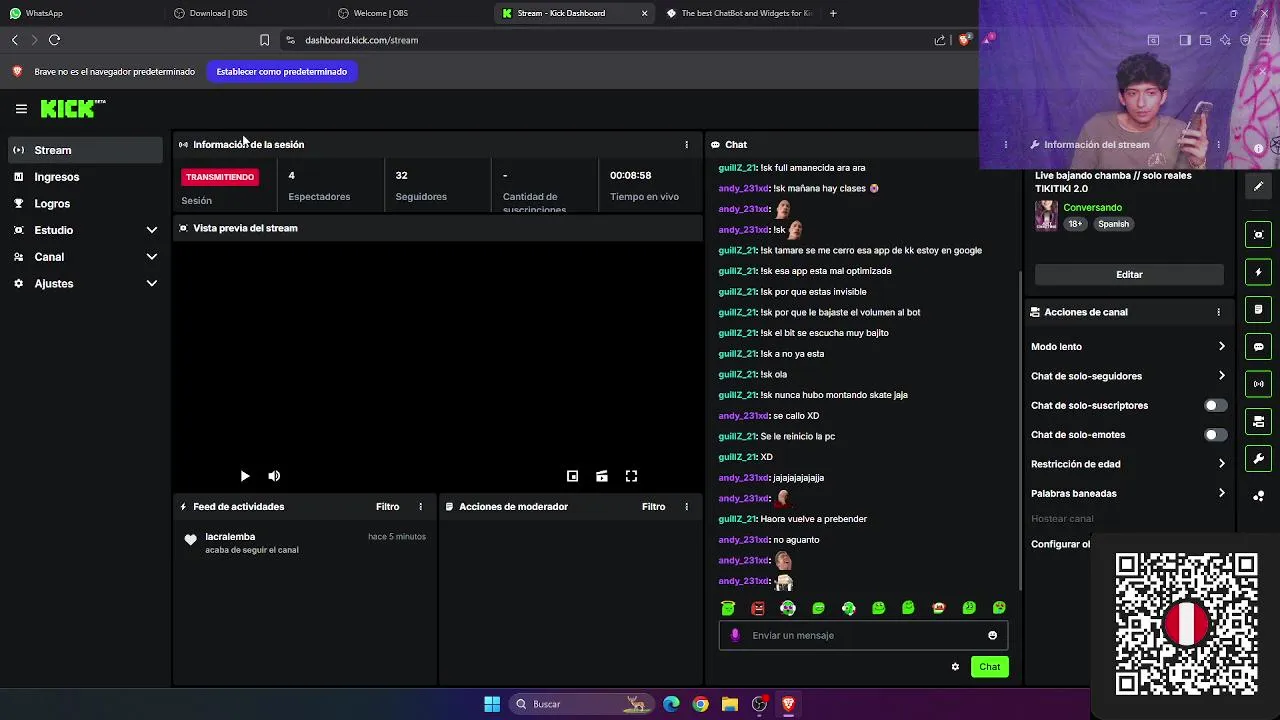Bookmark this page in the address bar
This screenshot has height=720, width=1280.
pos(264,40)
